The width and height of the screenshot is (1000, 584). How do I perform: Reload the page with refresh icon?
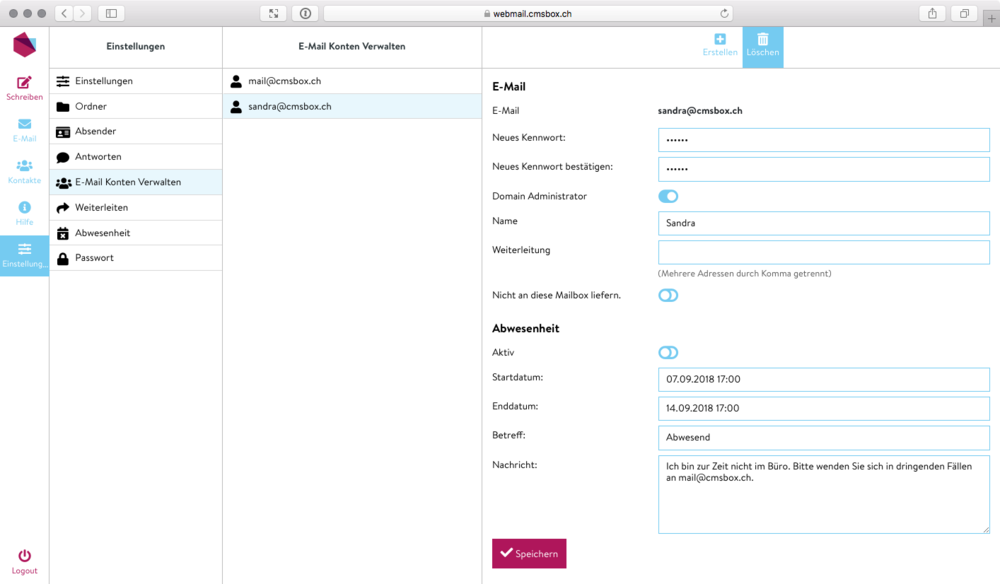(x=724, y=13)
